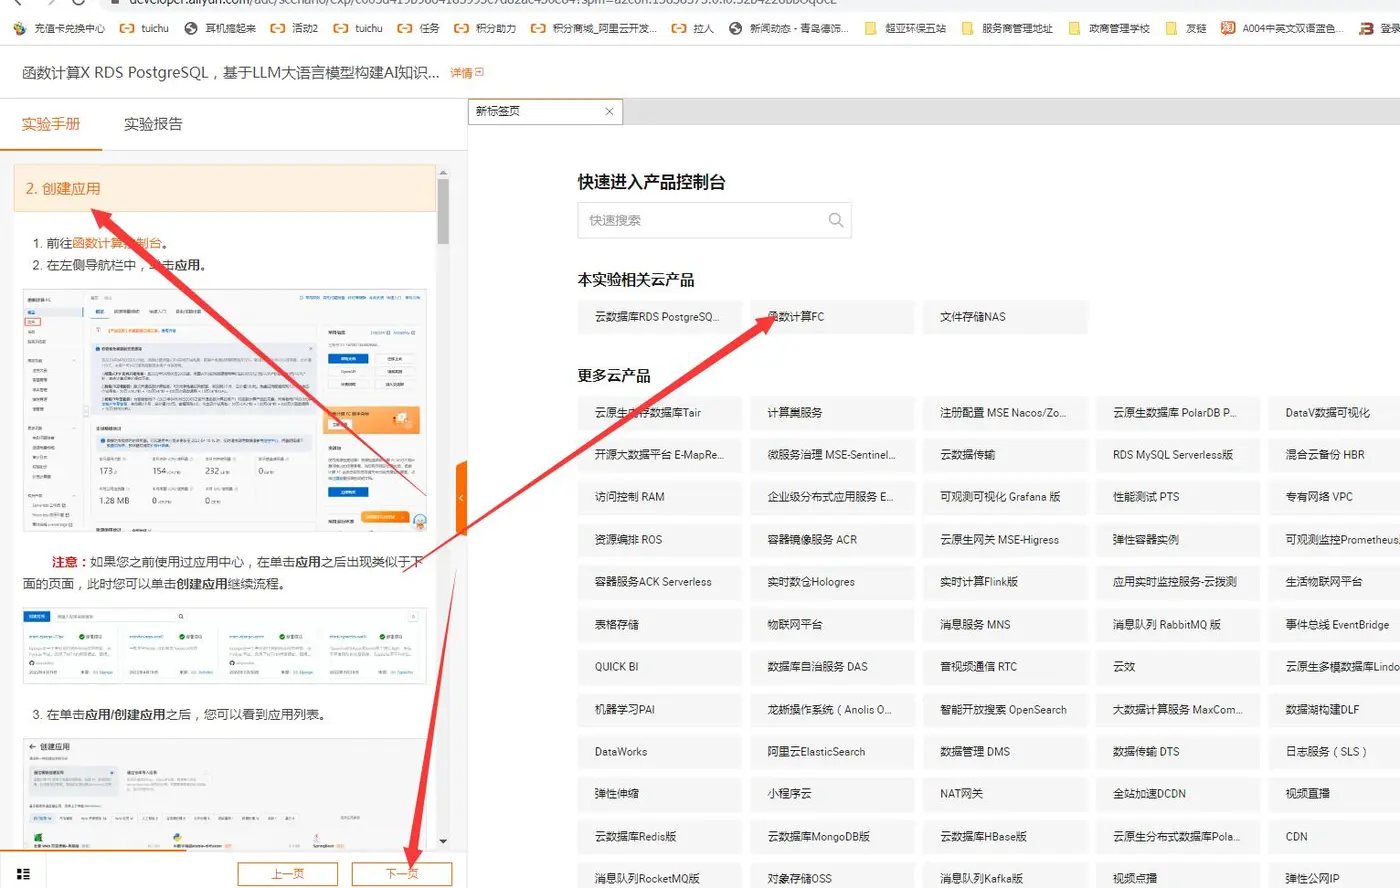Open 云数据库RDS PostgreSQL console
The width and height of the screenshot is (1400, 888).
660,317
